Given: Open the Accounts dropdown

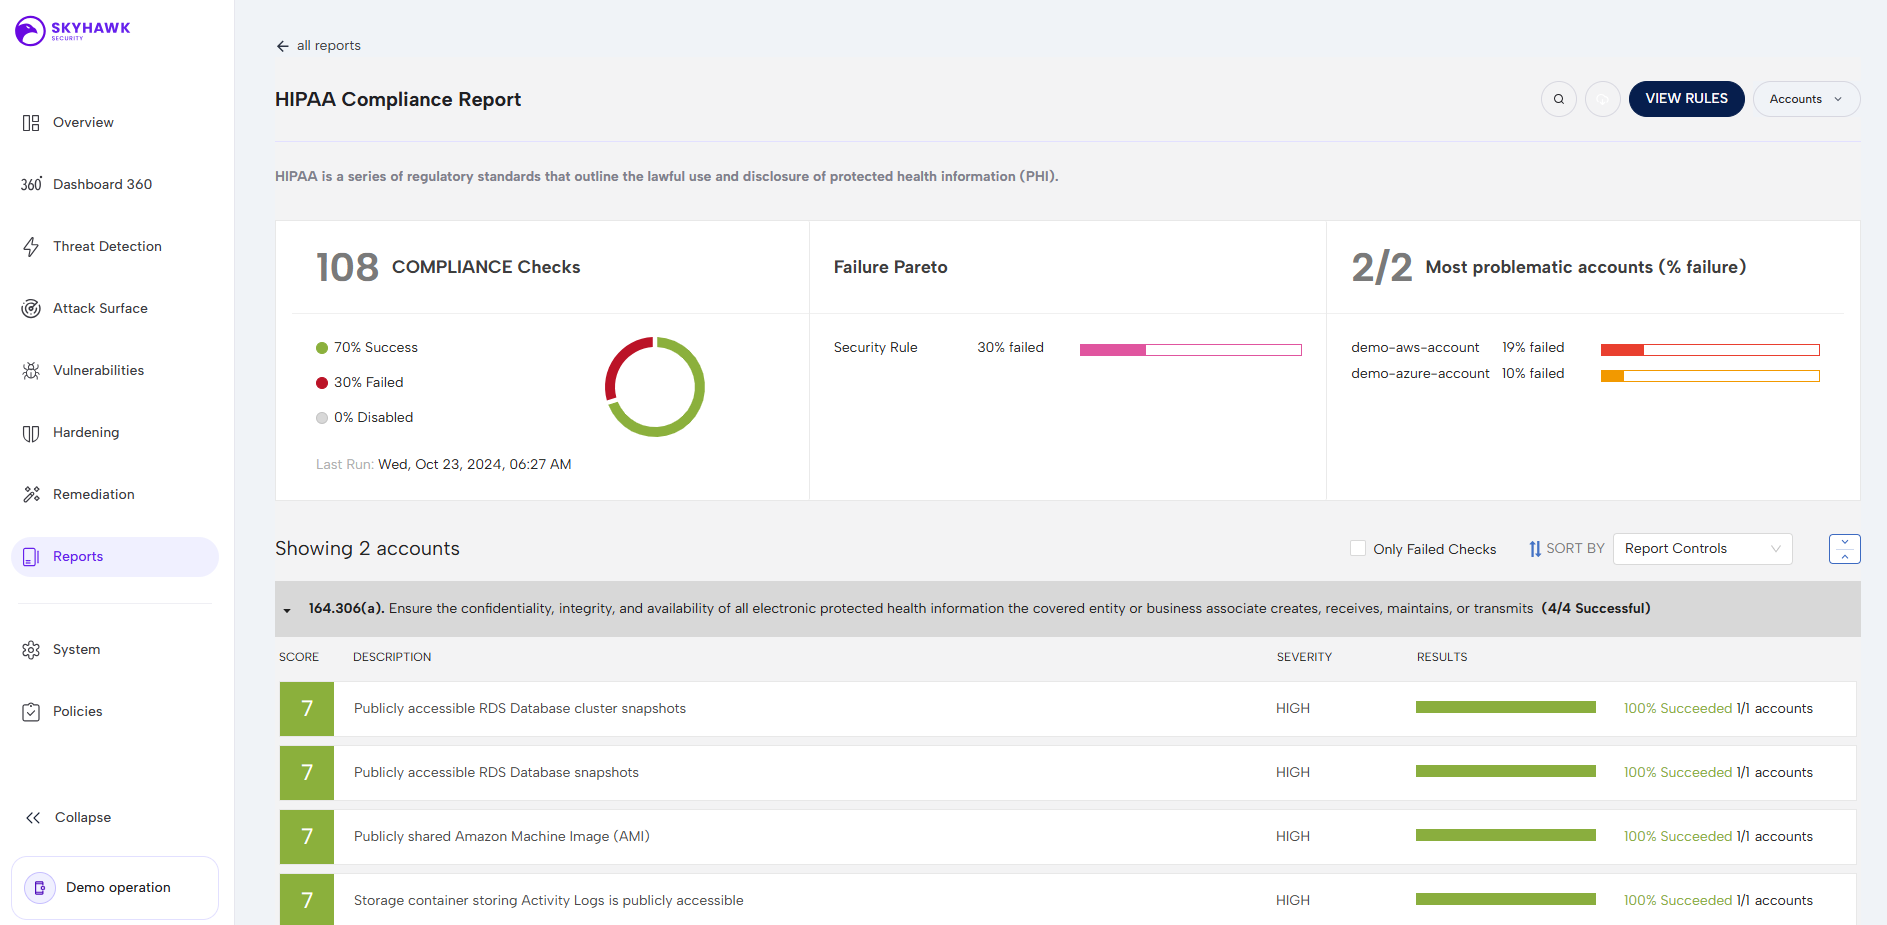Looking at the screenshot, I should pos(1805,99).
